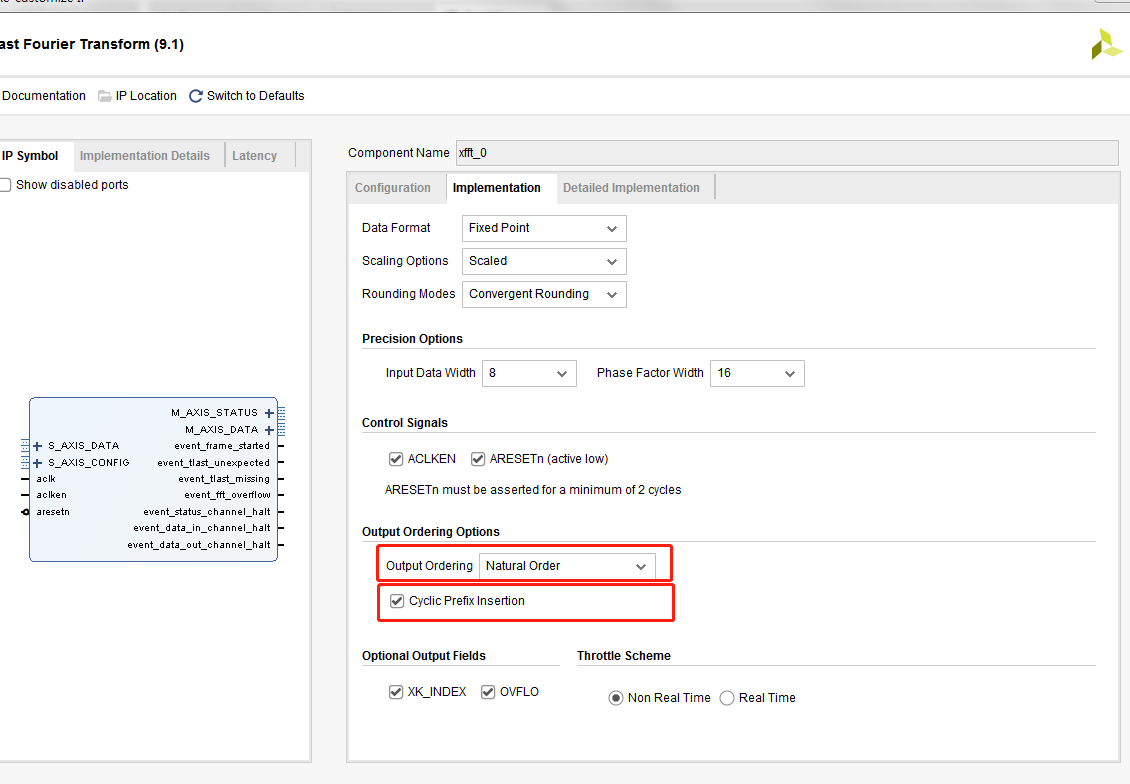Screen dimensions: 1130x784
Task: Click the Component Name field
Action: [787, 153]
